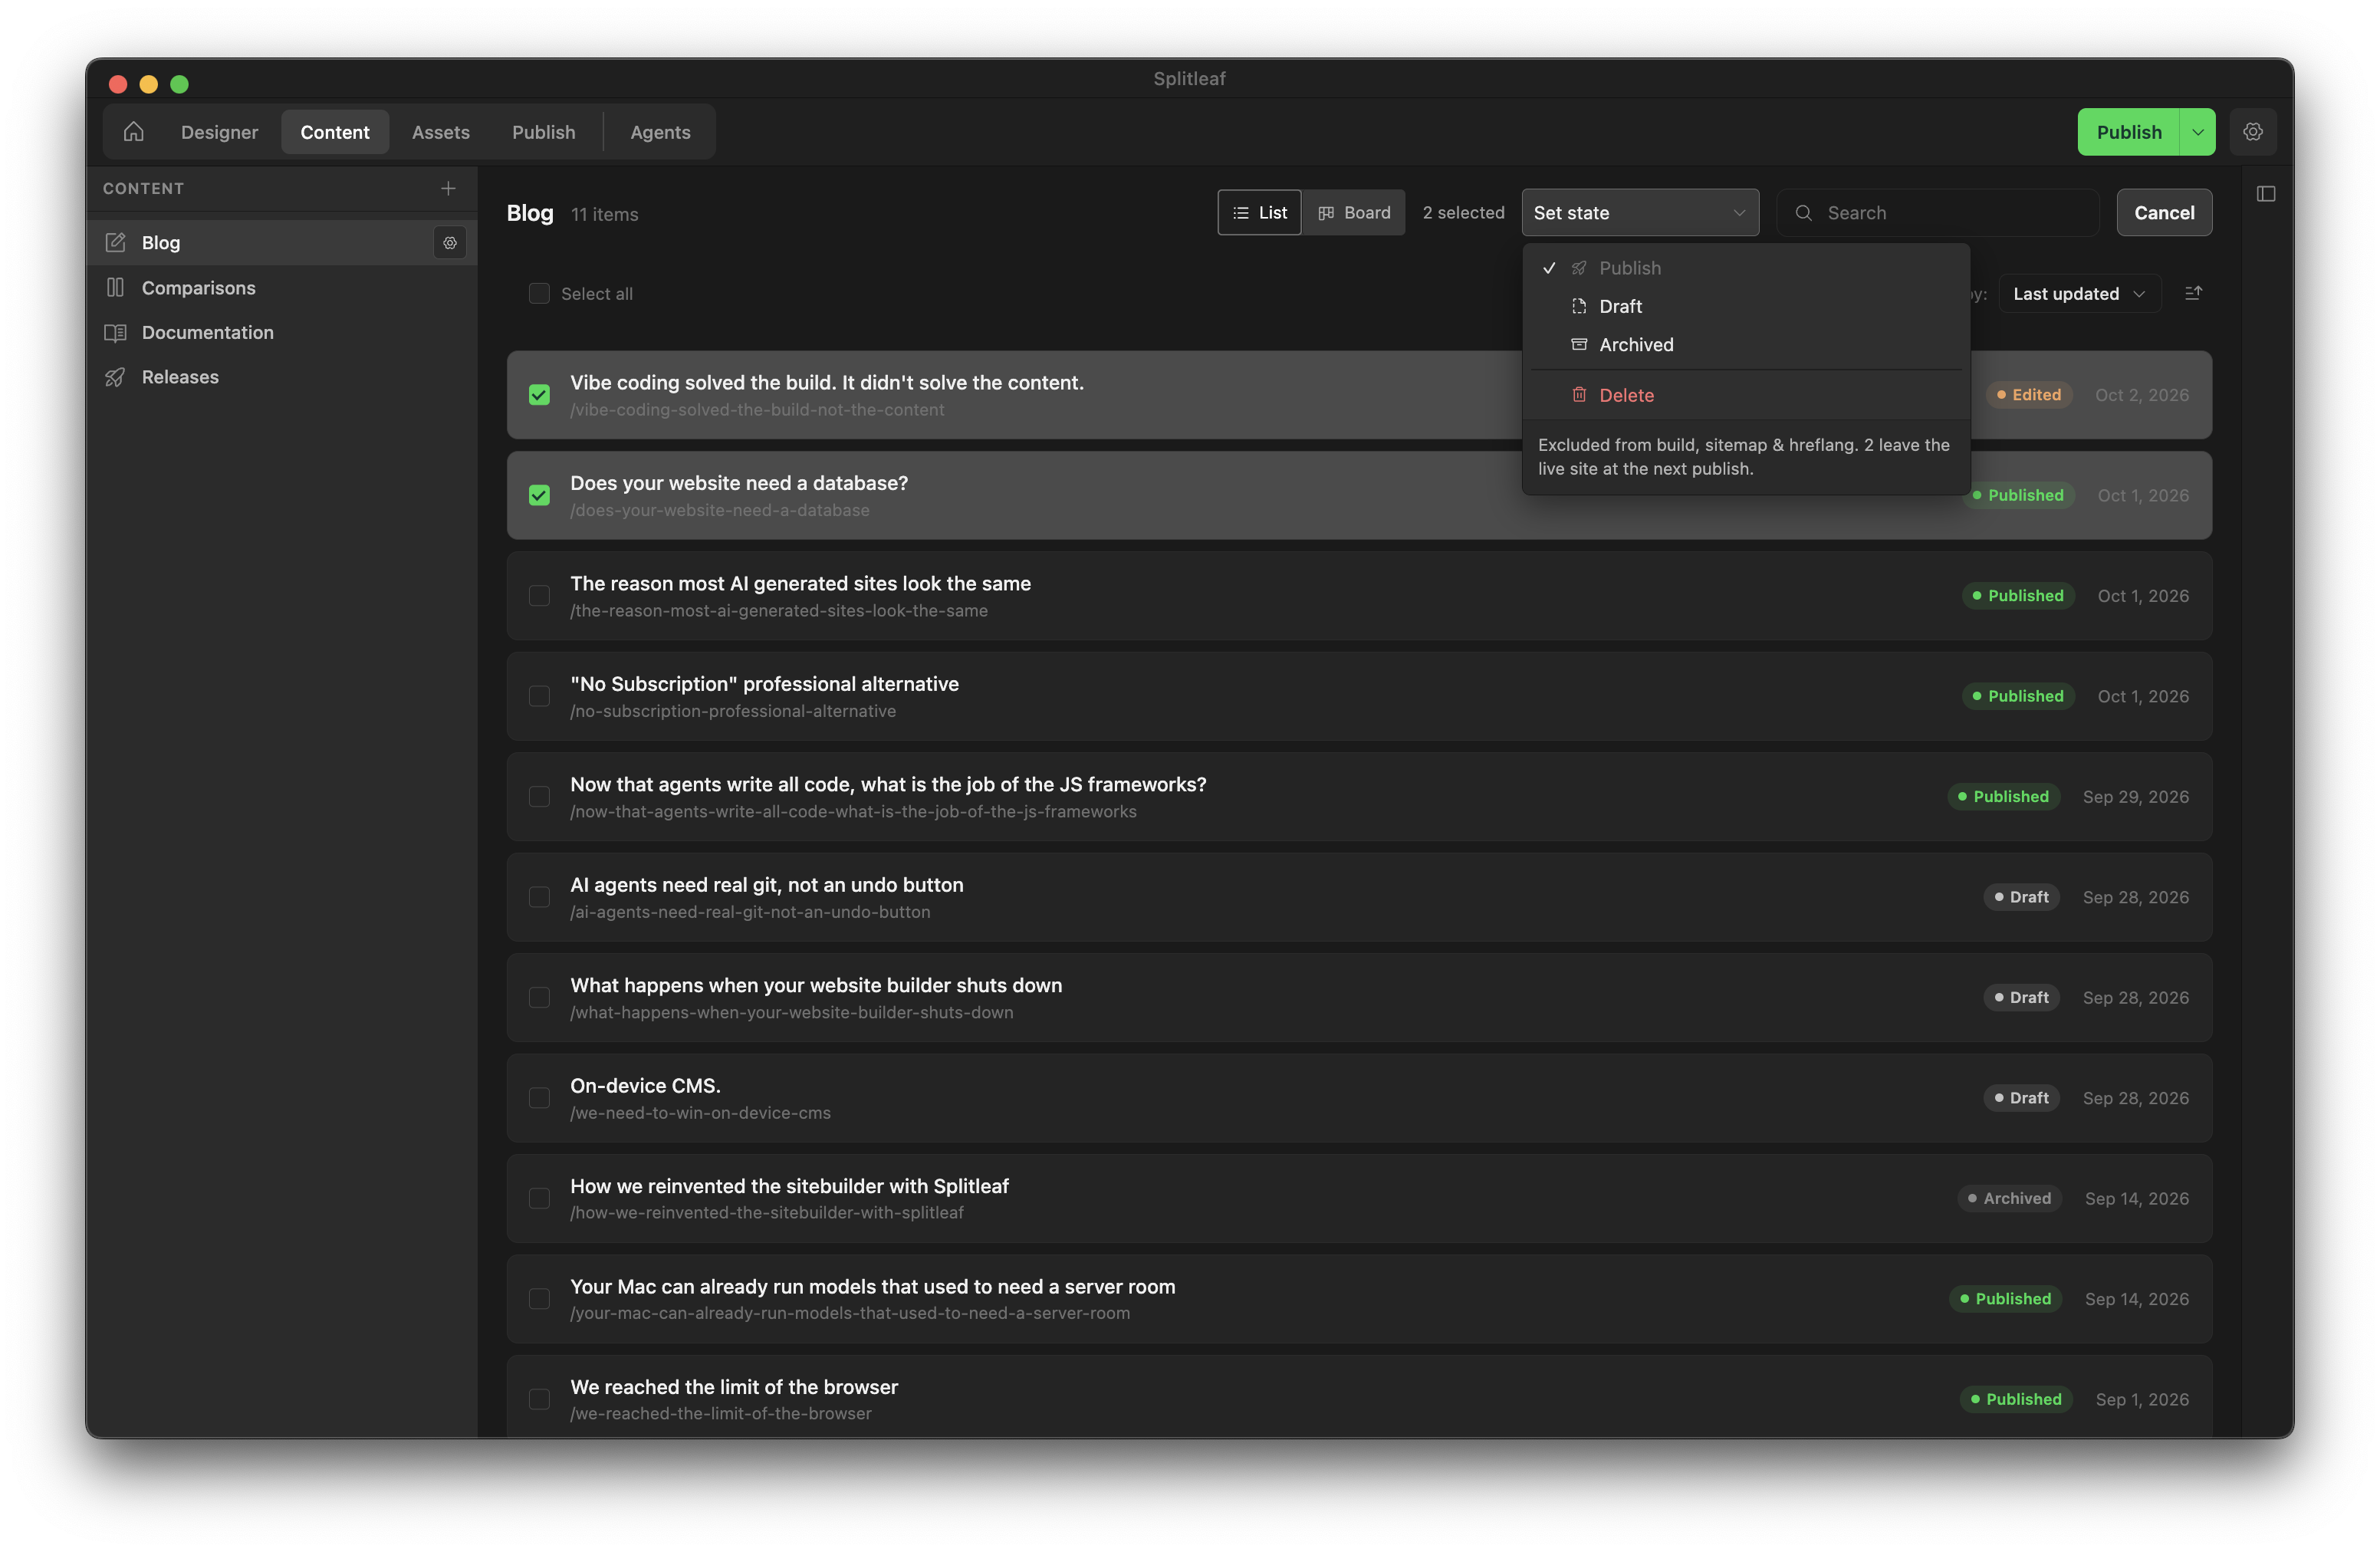Viewport: 2380px width, 1552px height.
Task: Add new content collection with plus icon
Action: coord(448,189)
